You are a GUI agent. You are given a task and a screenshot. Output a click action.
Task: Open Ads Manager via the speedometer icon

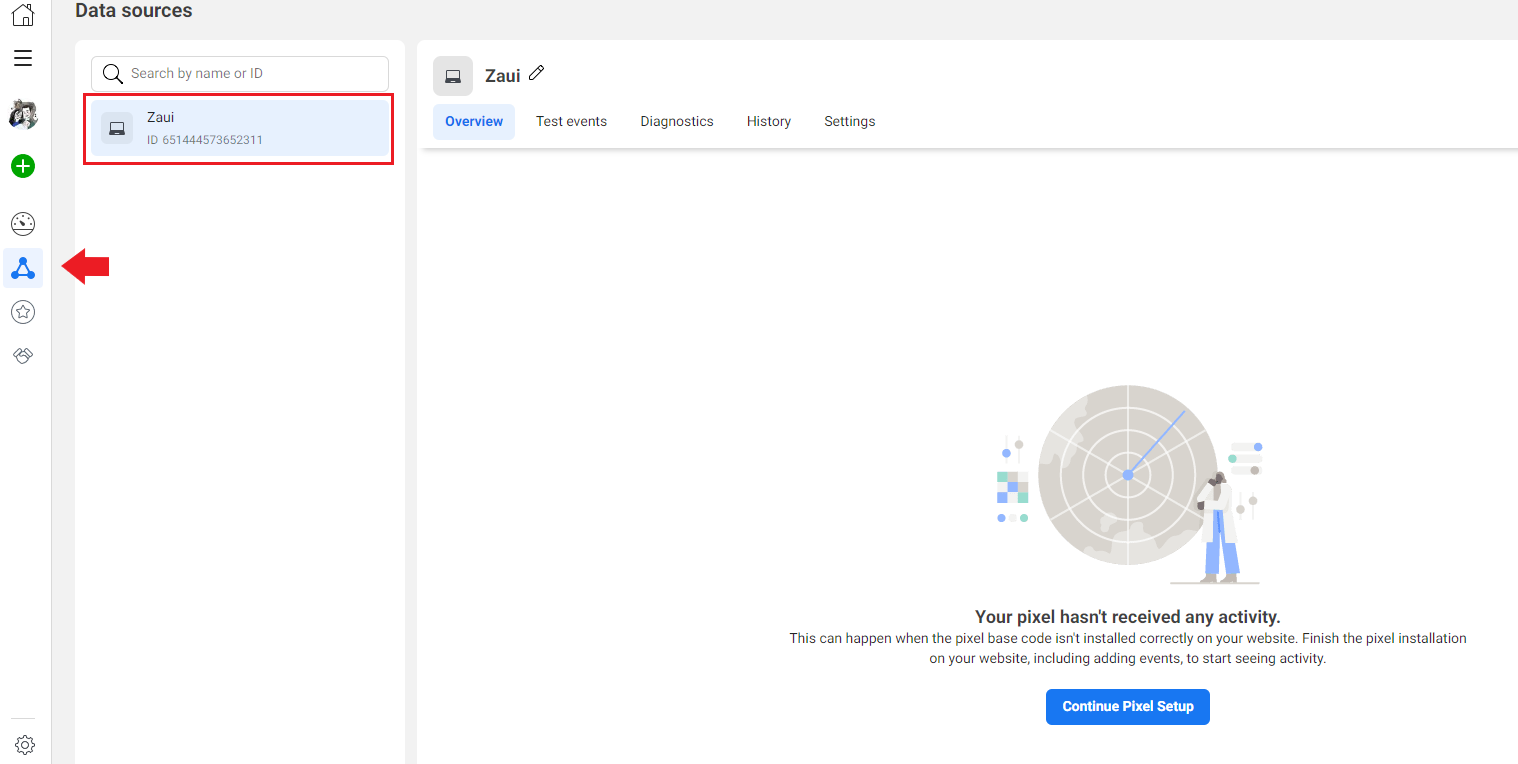pos(22,223)
